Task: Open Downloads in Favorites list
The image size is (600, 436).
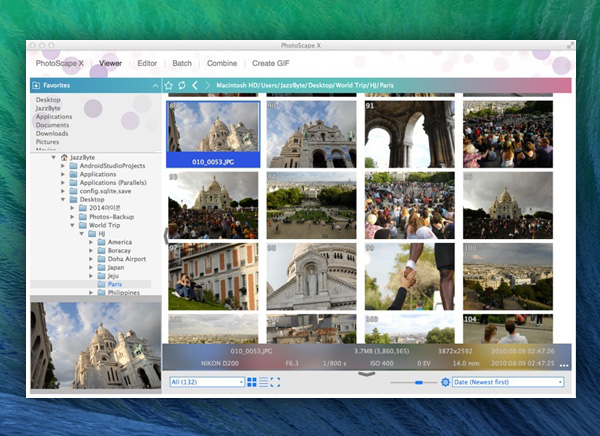Action: click(x=52, y=134)
